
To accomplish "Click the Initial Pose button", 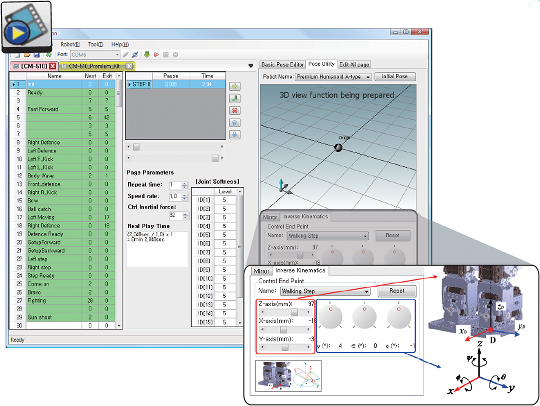I will (x=395, y=76).
